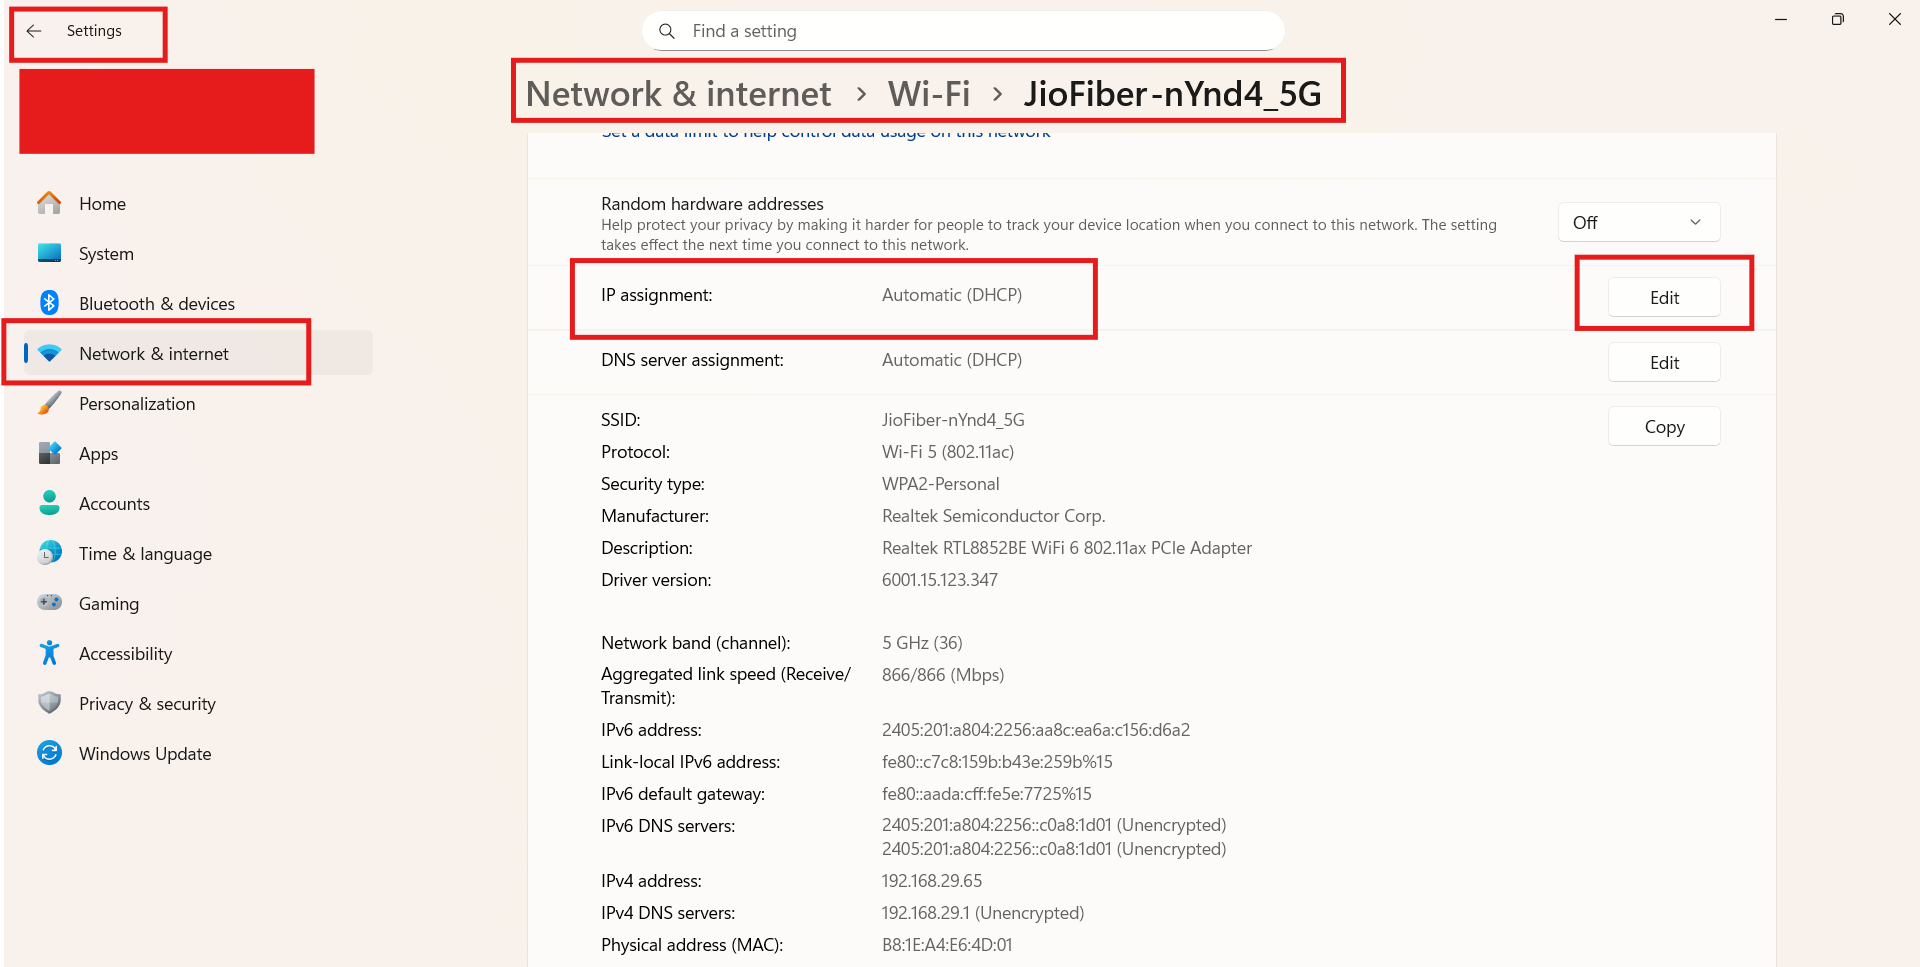Click the Wi-Fi breadcrumb link
This screenshot has height=967, width=1920.
tap(929, 93)
